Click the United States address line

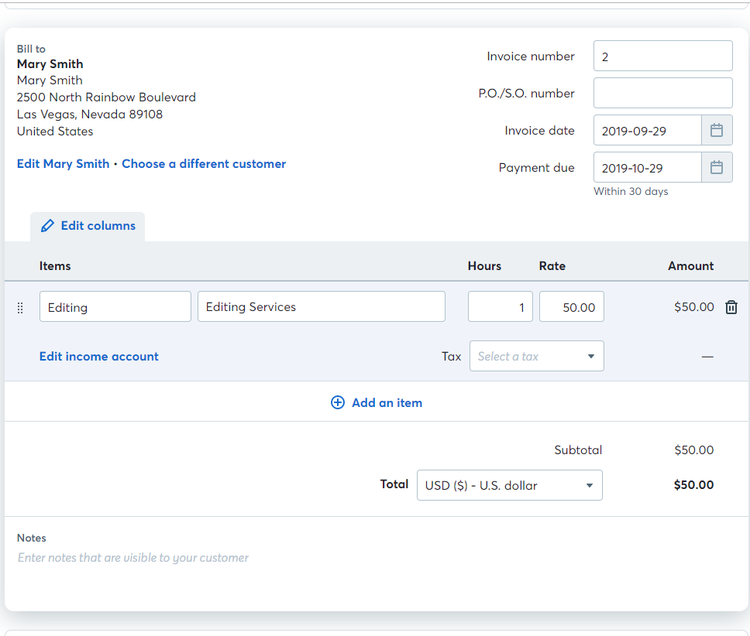[55, 132]
